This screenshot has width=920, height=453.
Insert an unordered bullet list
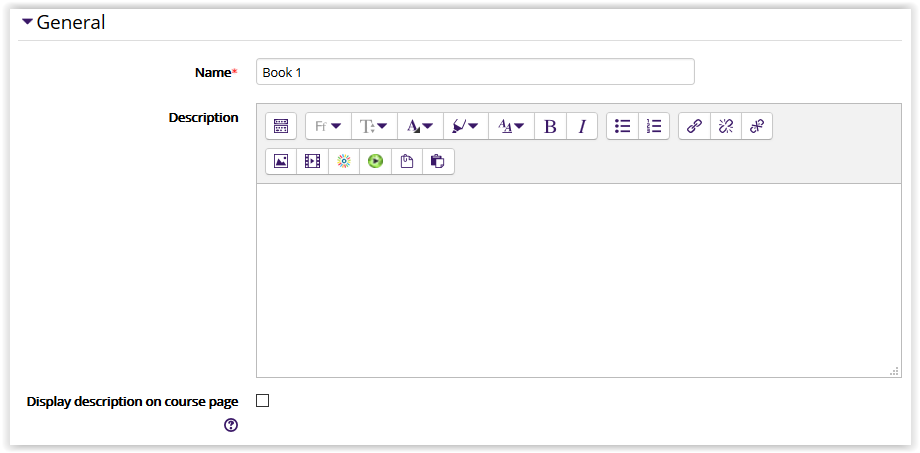[x=623, y=126]
